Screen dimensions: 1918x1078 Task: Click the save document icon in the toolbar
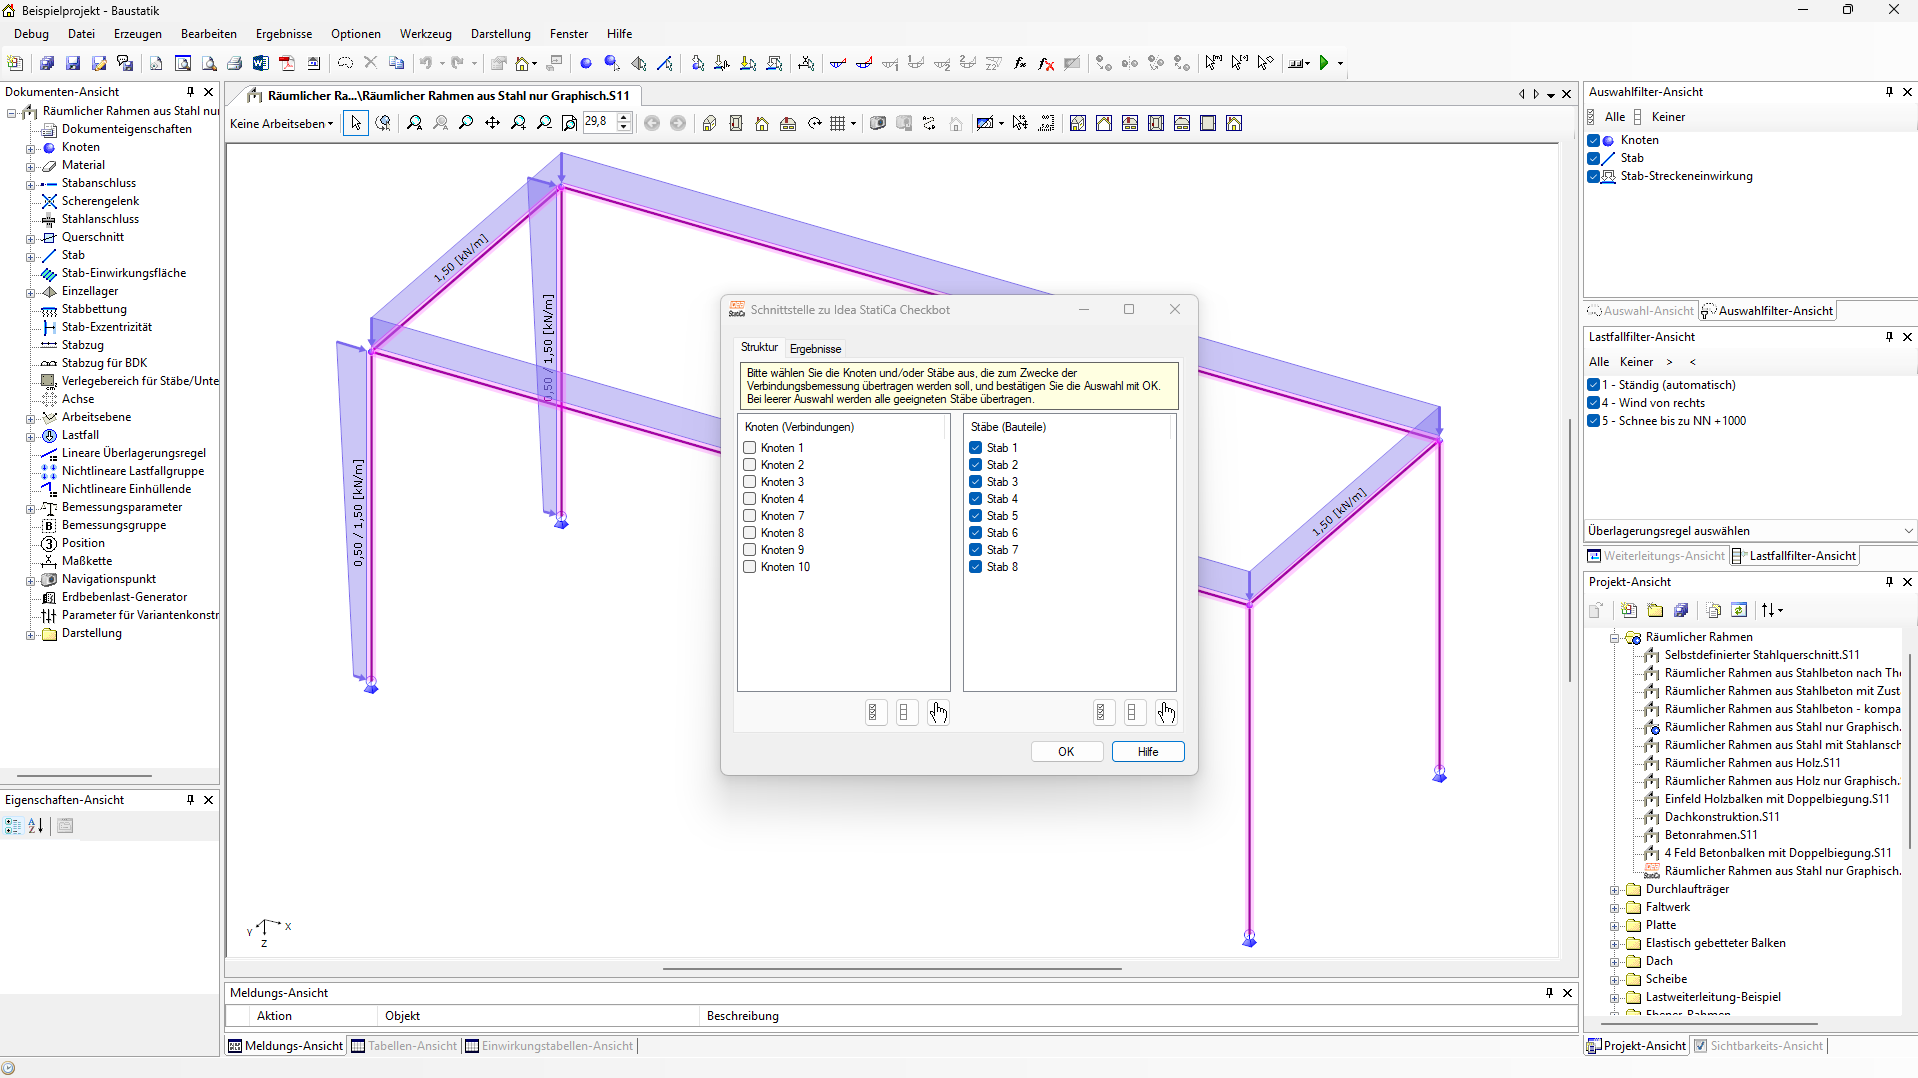[x=73, y=63]
